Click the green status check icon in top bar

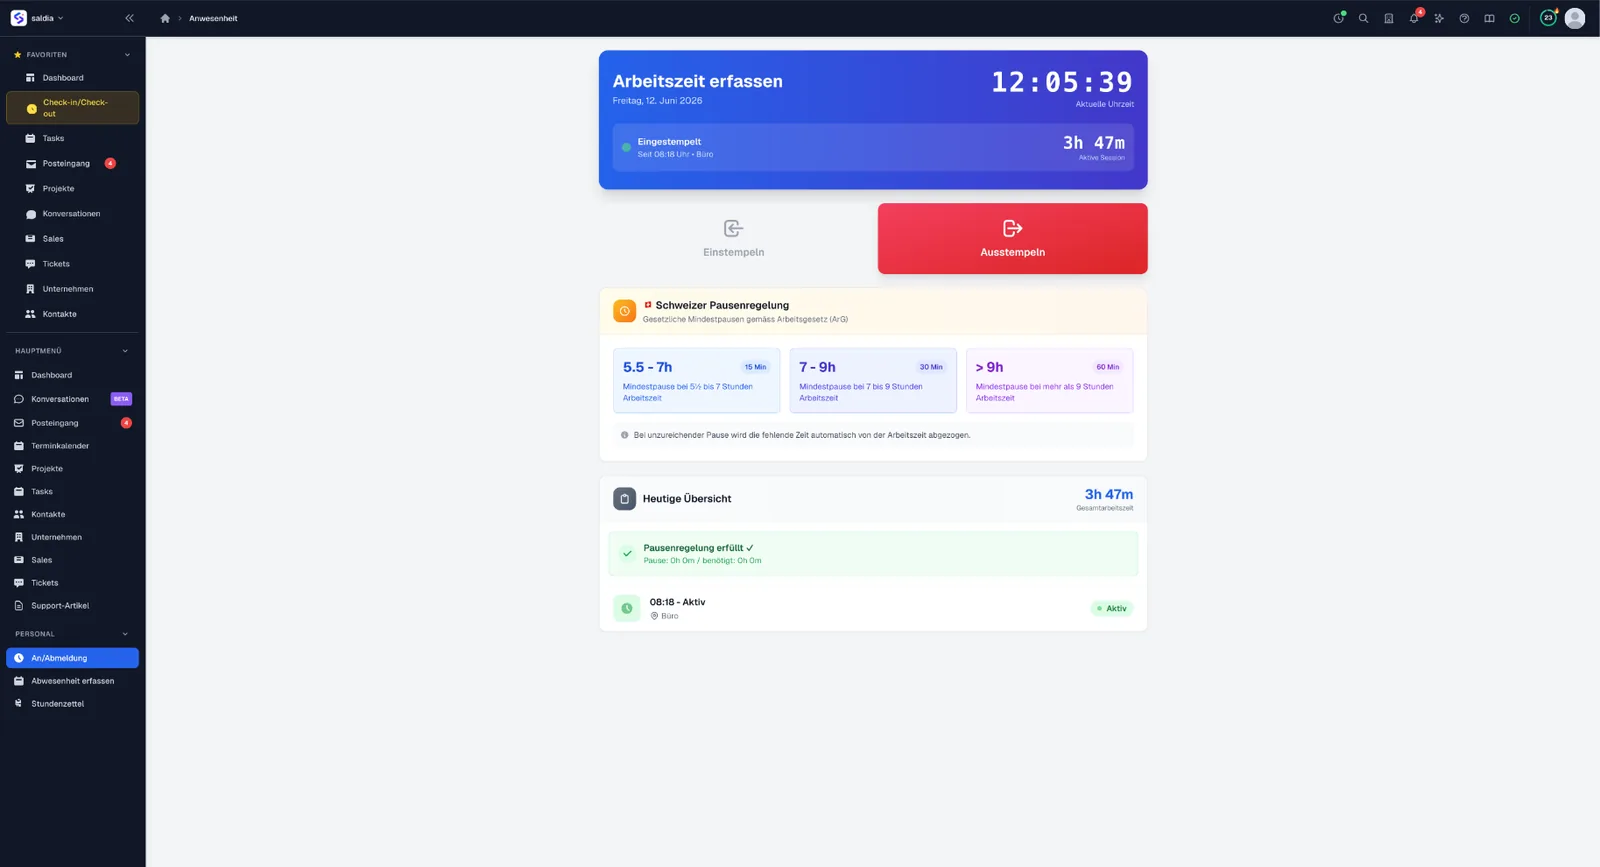point(1514,18)
